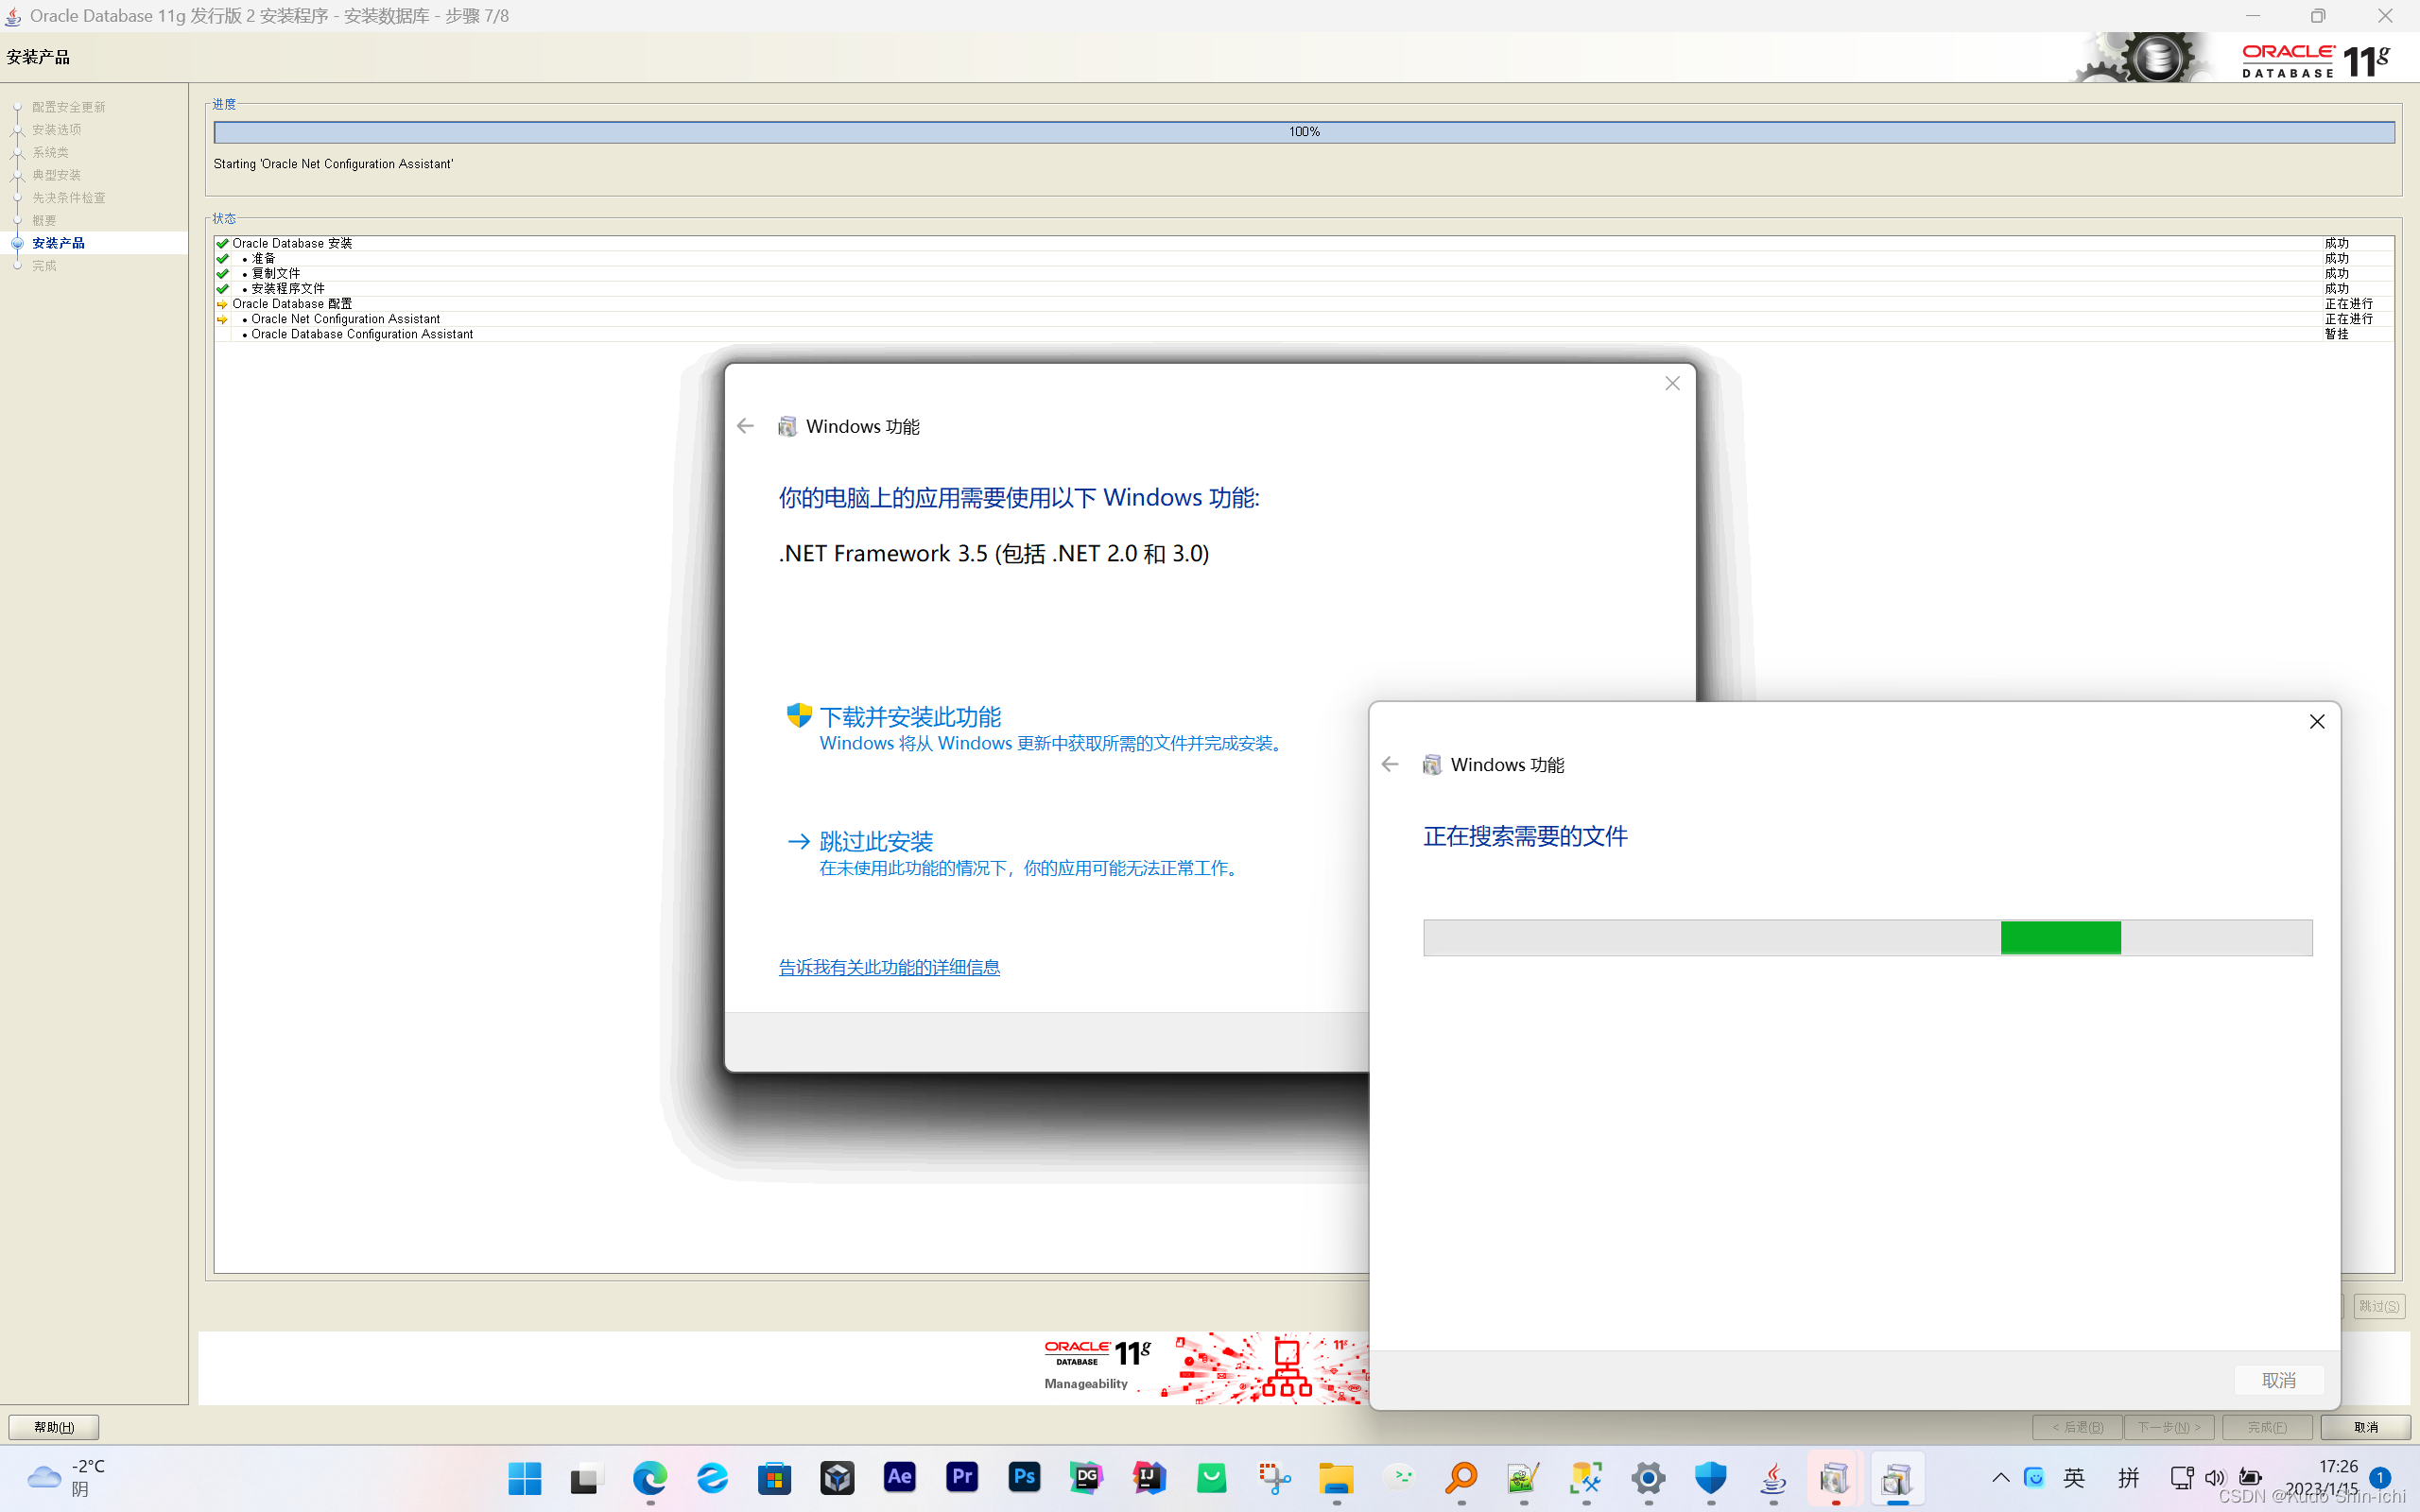Close the back Windows 功能 dialog
This screenshot has height=1512, width=2420.
click(1672, 384)
